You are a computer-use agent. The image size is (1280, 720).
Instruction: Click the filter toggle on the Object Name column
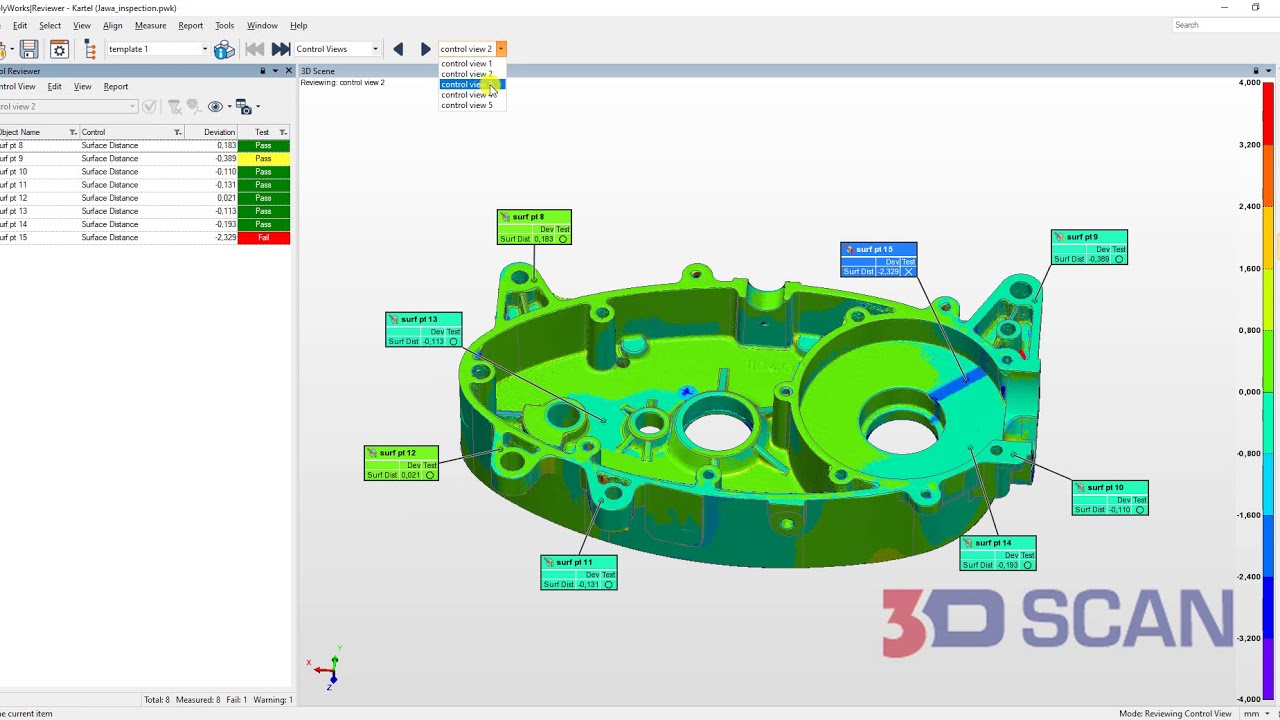[73, 131]
